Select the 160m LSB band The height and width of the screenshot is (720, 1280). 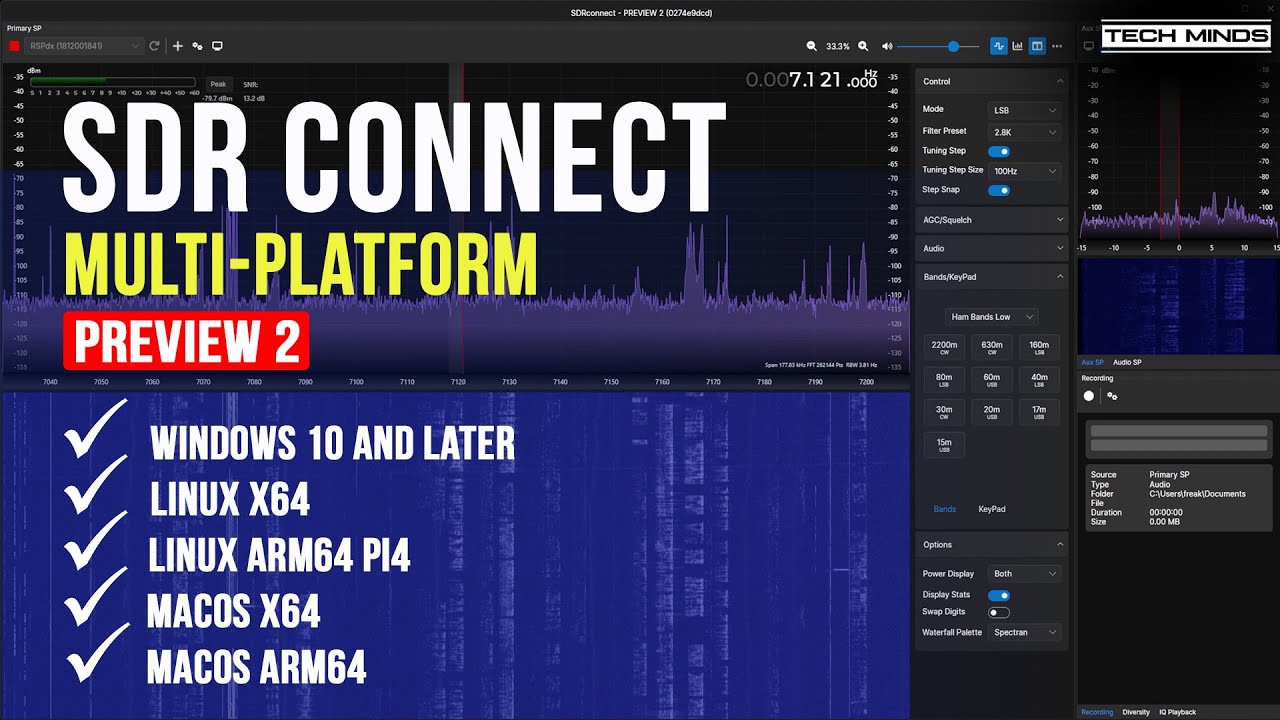point(1039,348)
